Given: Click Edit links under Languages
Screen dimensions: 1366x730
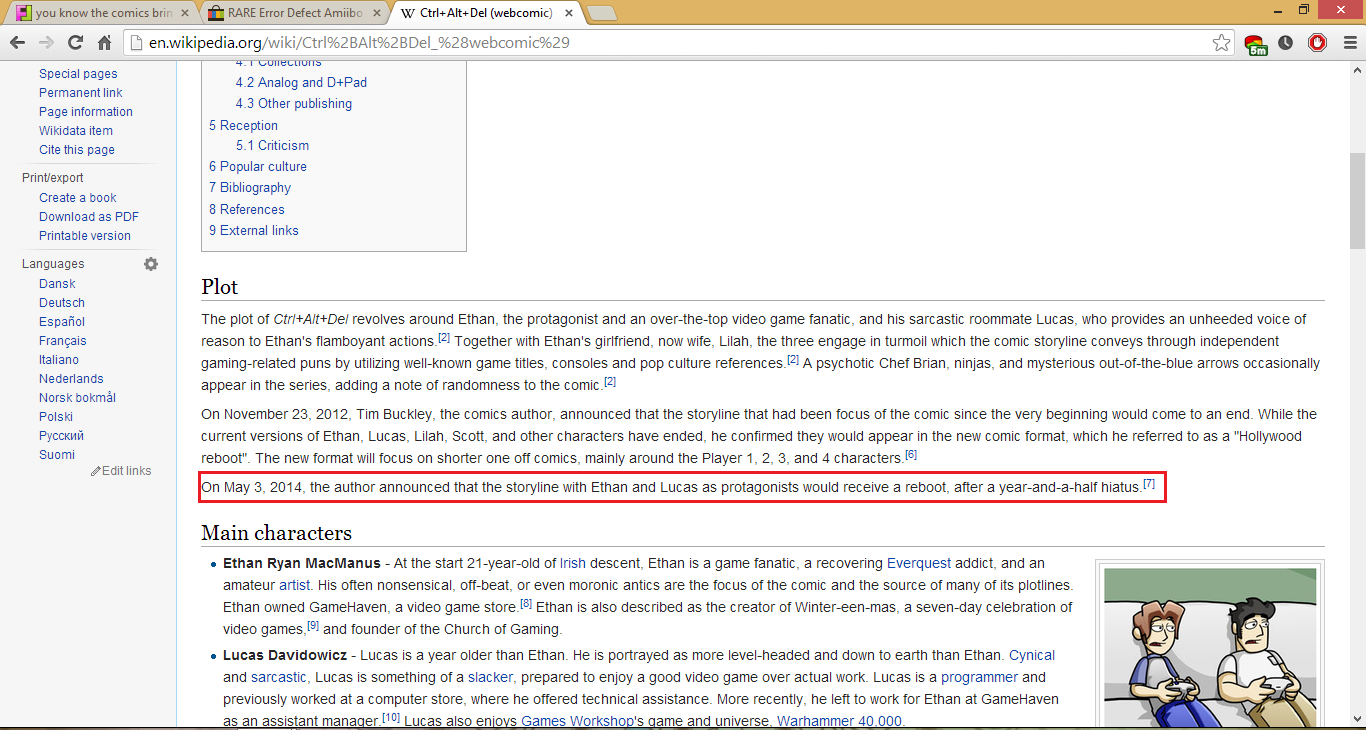Looking at the screenshot, I should [126, 471].
